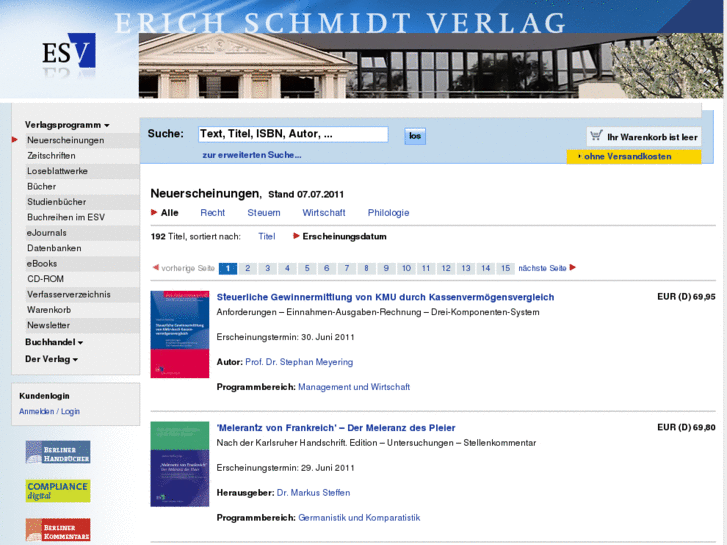Screen dimensions: 727x545
Task: Open Berliner Handbücher banner
Action: pyautogui.click(x=58, y=452)
